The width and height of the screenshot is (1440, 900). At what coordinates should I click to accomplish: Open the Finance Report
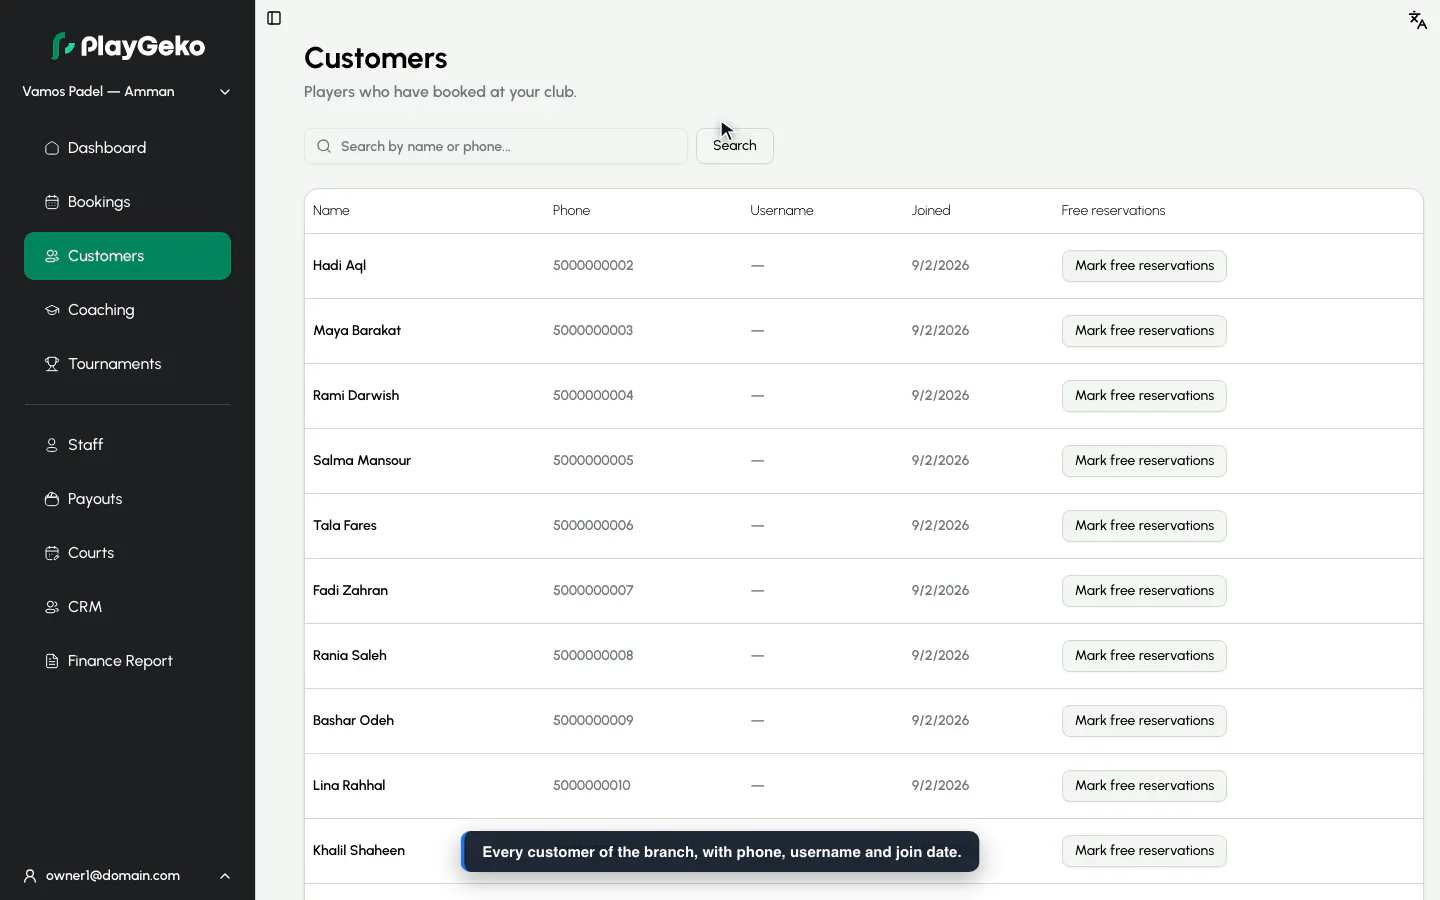127,661
